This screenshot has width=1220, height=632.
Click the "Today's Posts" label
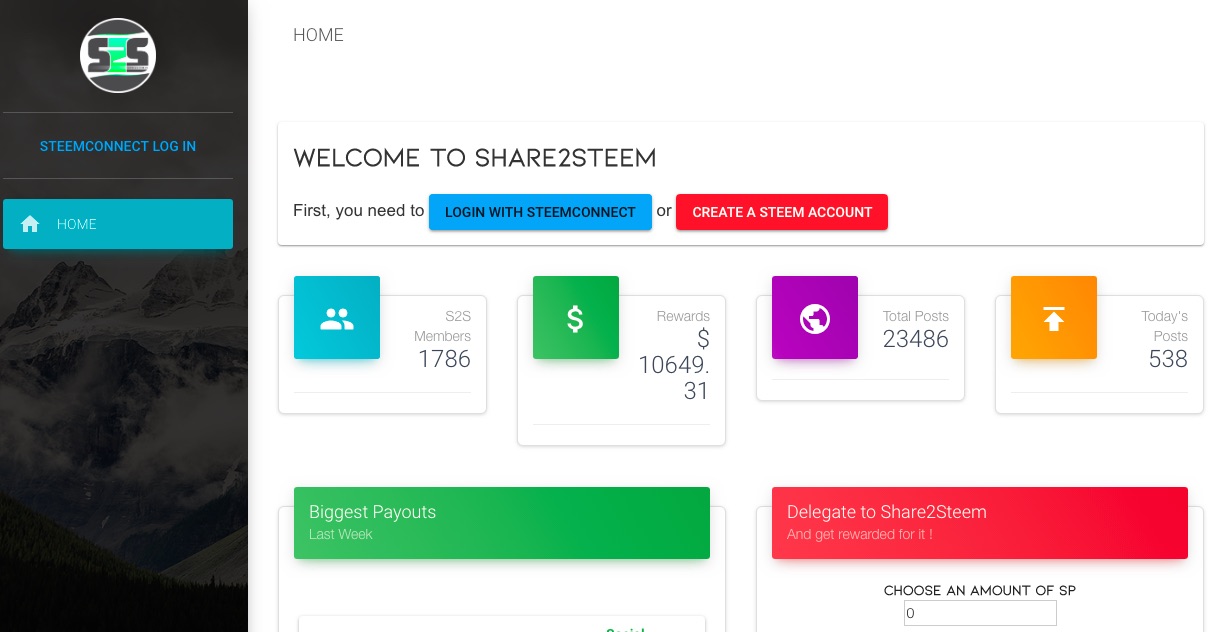[x=1165, y=326]
